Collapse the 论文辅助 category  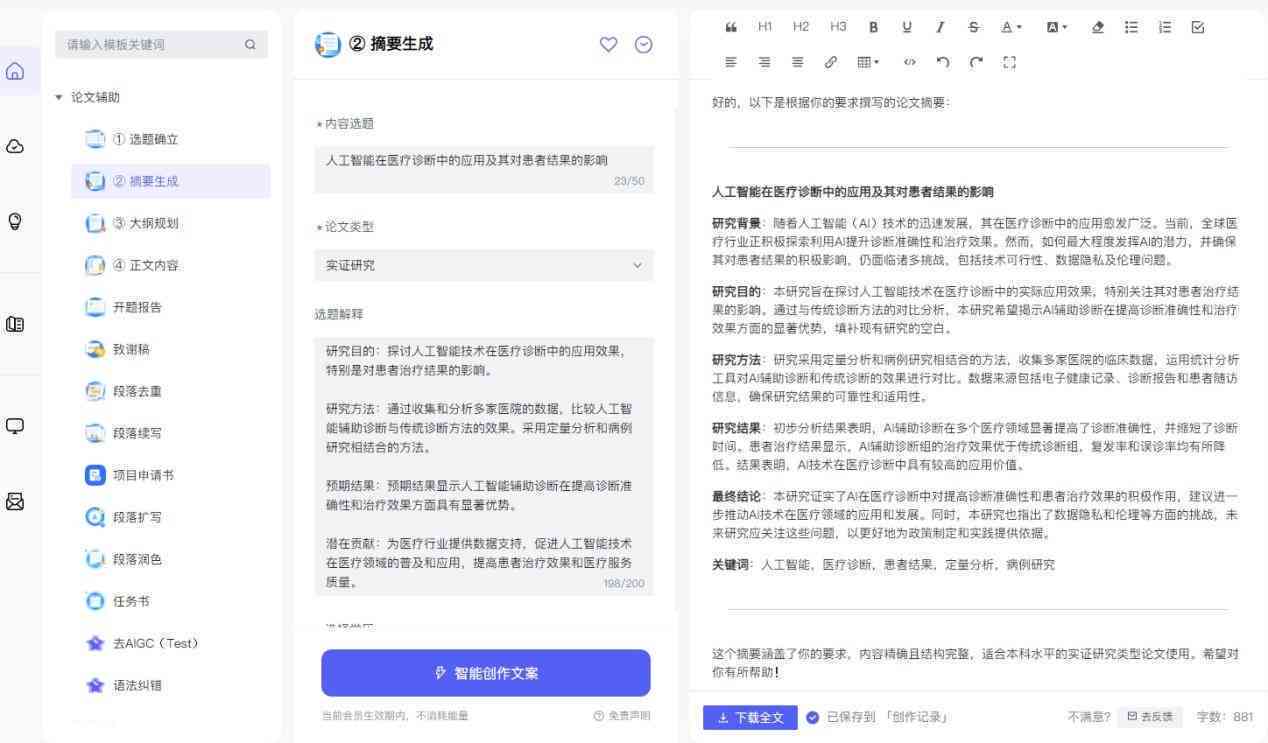click(x=88, y=97)
